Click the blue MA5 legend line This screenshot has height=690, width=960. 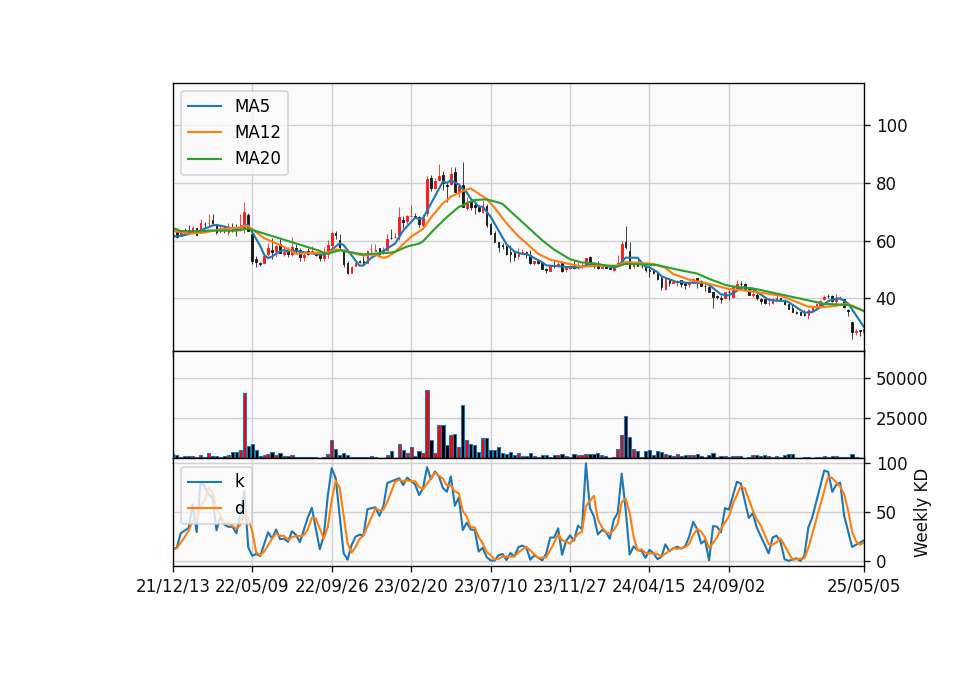(x=204, y=107)
